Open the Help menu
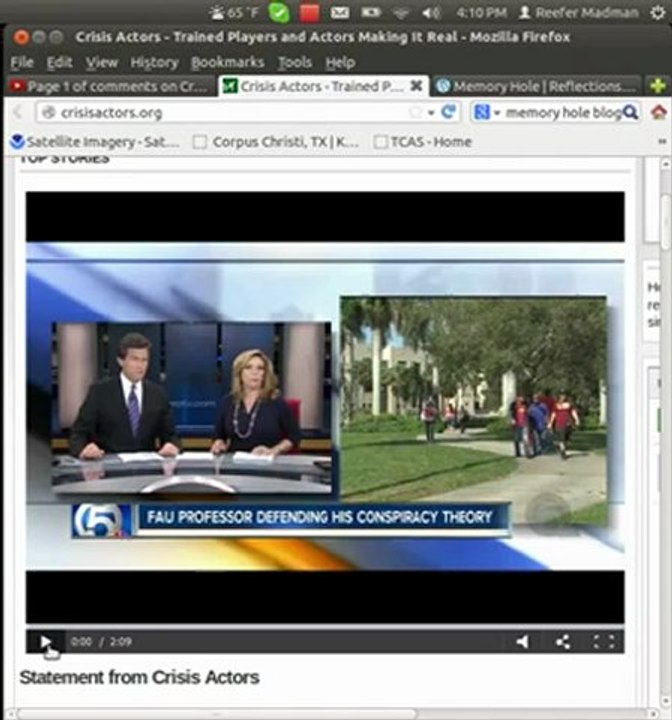 (340, 62)
